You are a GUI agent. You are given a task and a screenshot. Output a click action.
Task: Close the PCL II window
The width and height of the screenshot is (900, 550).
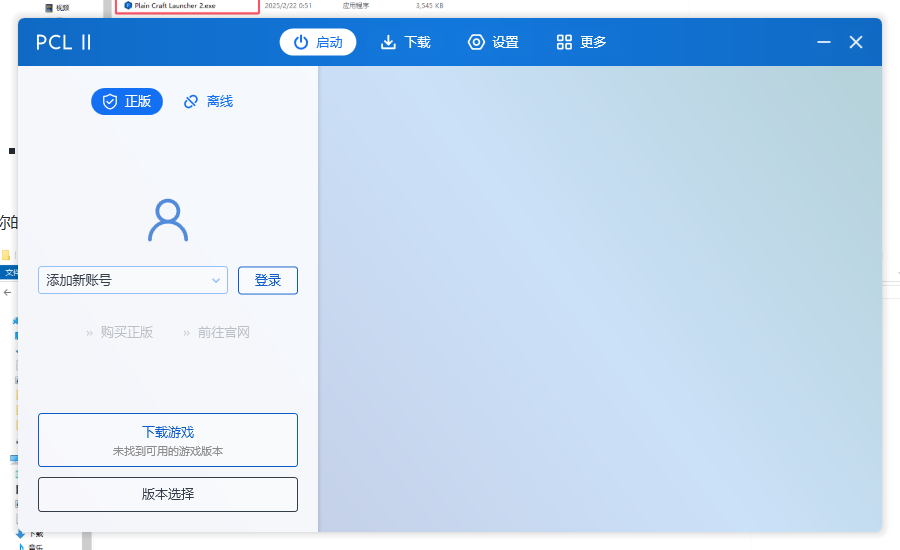pyautogui.click(x=856, y=42)
